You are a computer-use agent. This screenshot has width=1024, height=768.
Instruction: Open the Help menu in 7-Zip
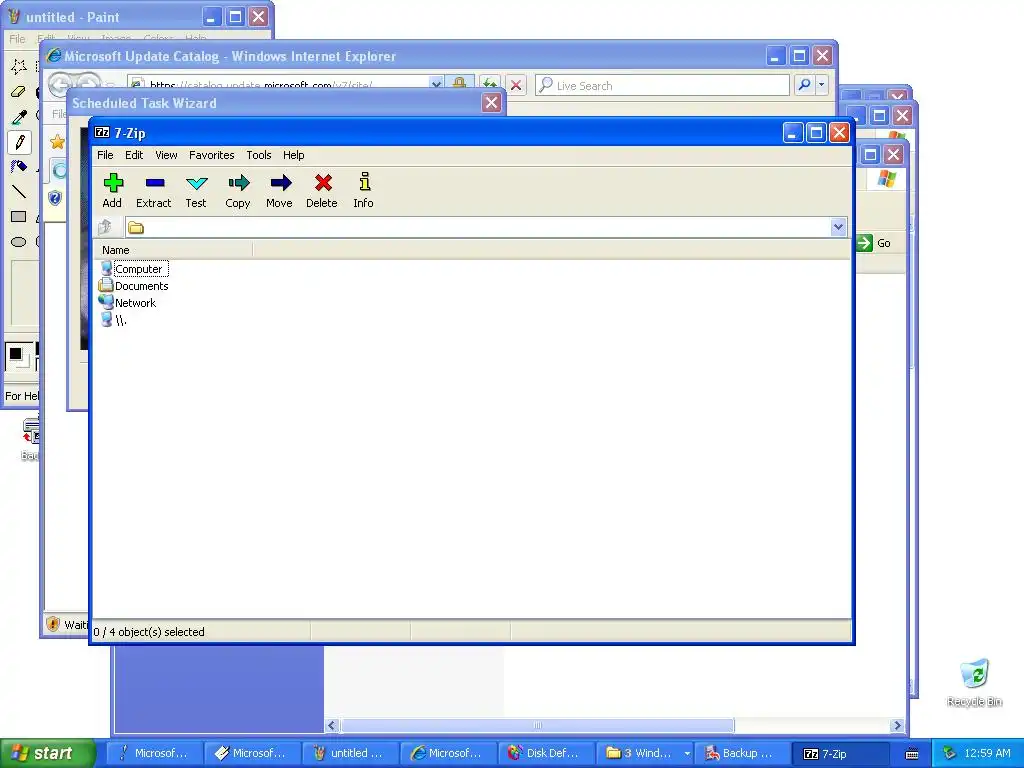[293, 155]
